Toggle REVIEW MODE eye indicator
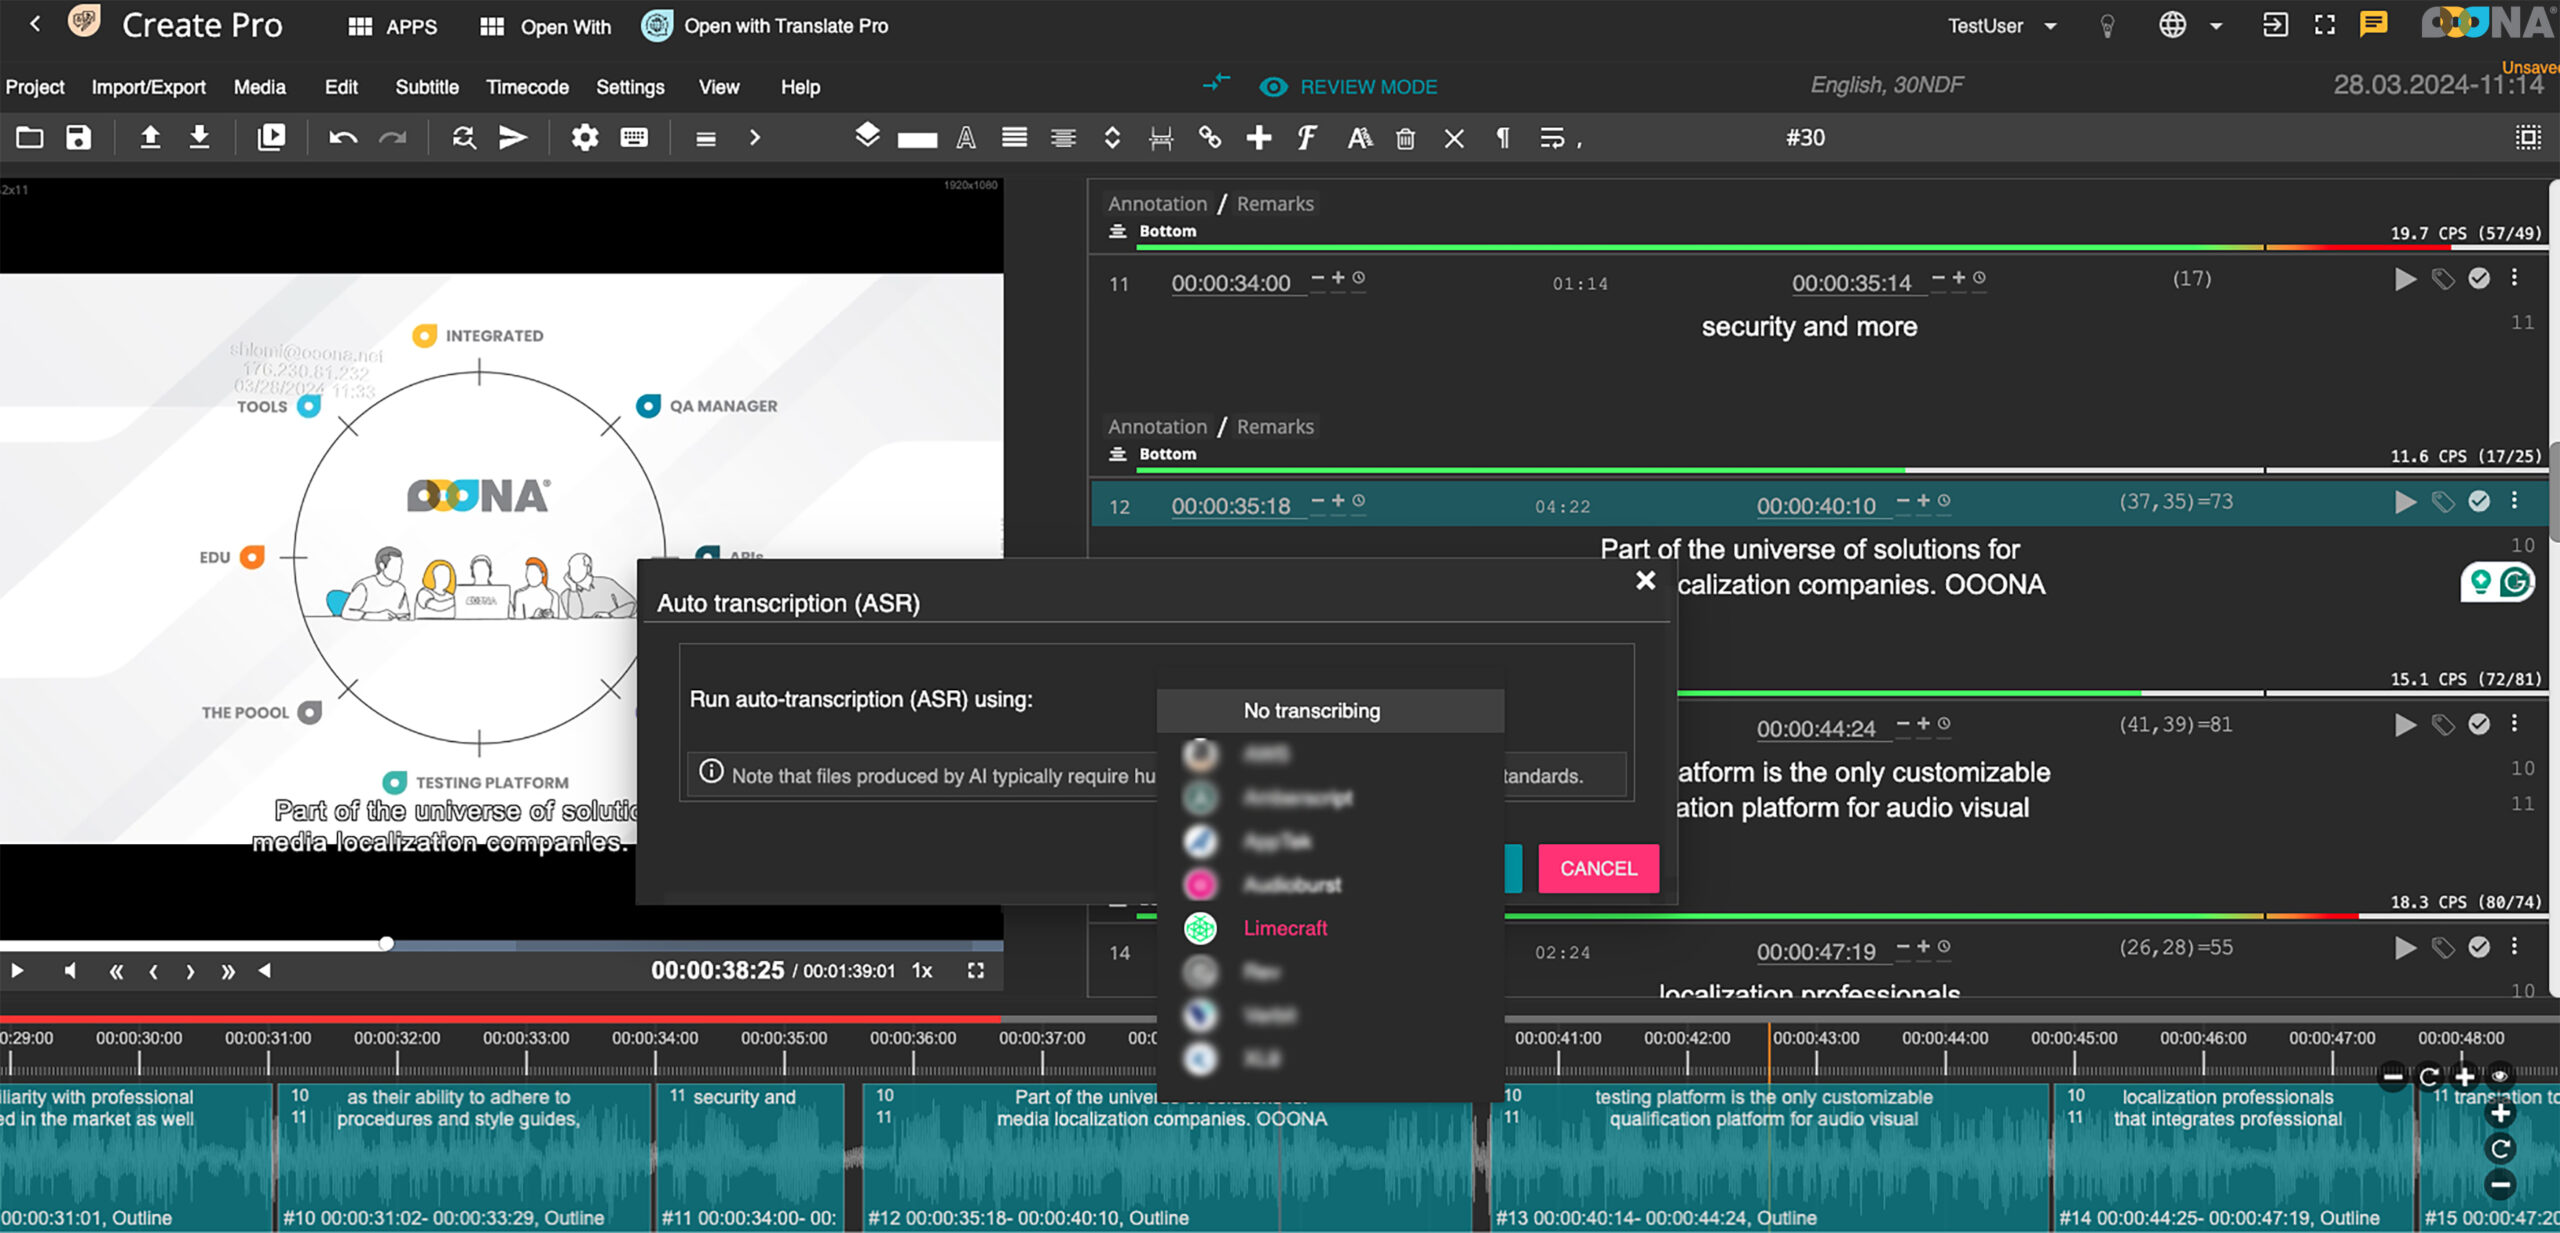The height and width of the screenshot is (1233, 2560). pyautogui.click(x=1273, y=87)
